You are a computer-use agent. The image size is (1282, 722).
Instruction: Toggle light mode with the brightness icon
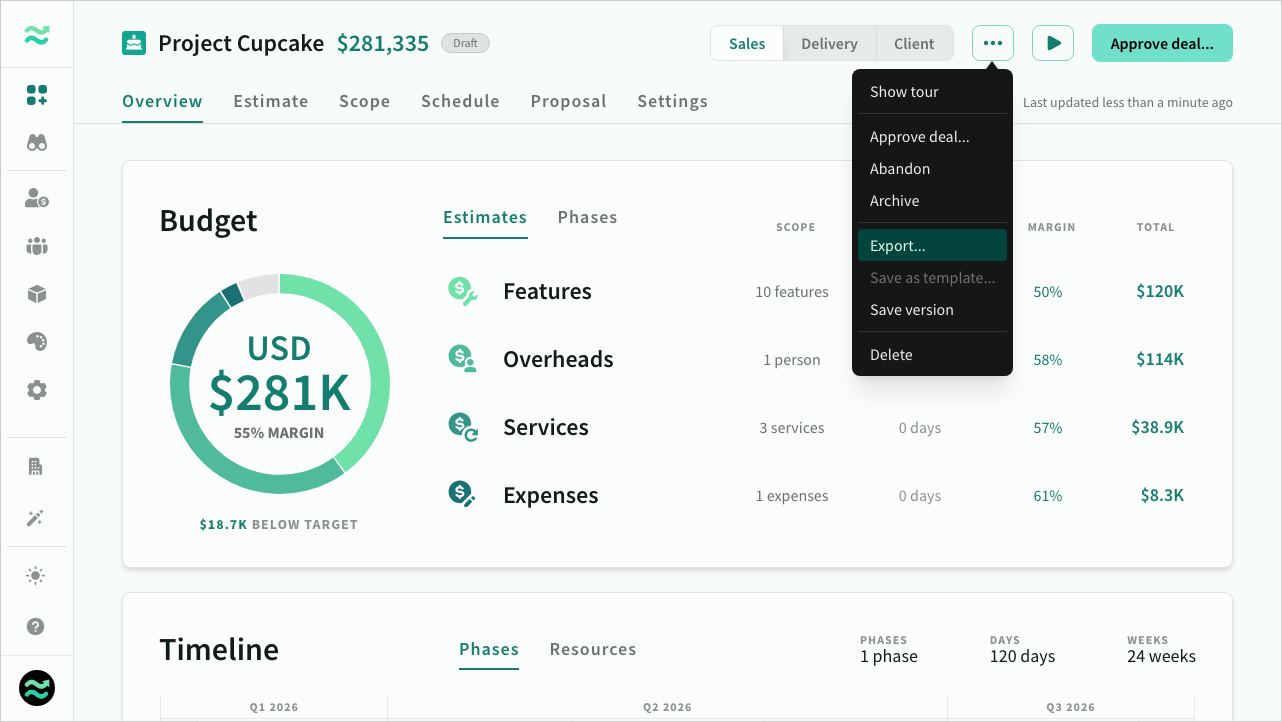(x=36, y=575)
